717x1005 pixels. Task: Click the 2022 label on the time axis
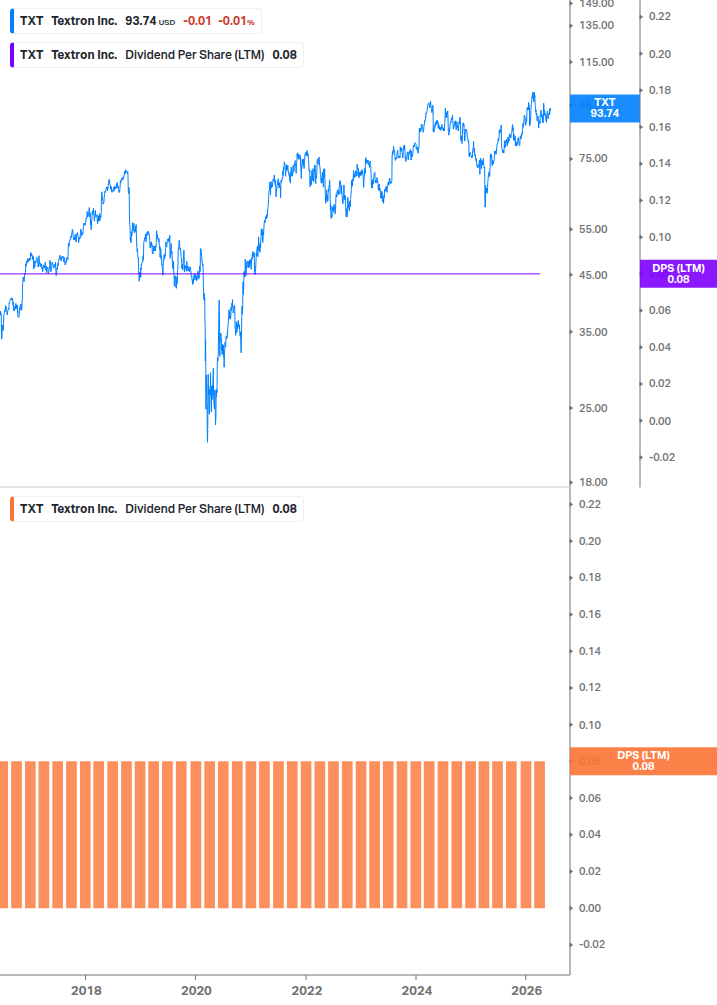pyautogui.click(x=306, y=991)
